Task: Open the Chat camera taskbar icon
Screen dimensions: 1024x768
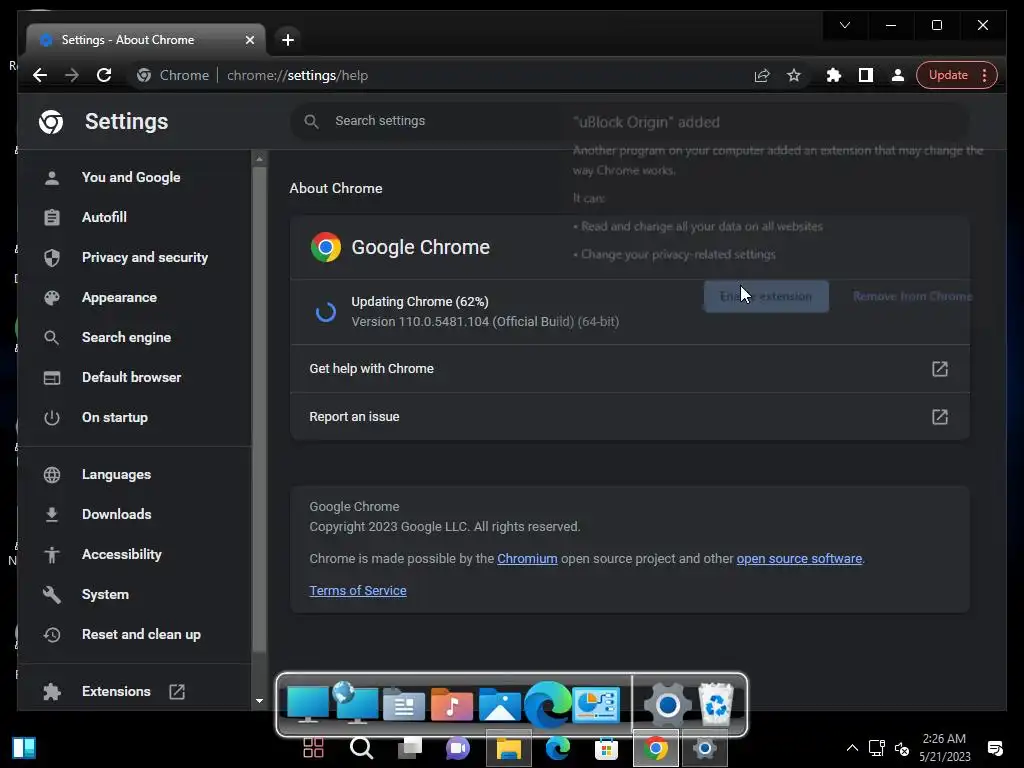Action: click(458, 748)
